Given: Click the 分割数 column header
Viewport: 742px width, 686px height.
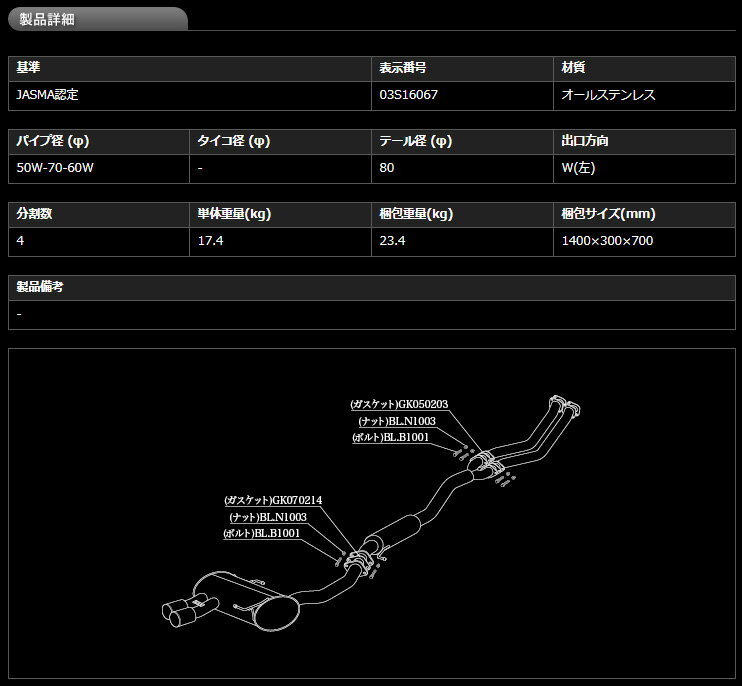Looking at the screenshot, I should [37, 214].
